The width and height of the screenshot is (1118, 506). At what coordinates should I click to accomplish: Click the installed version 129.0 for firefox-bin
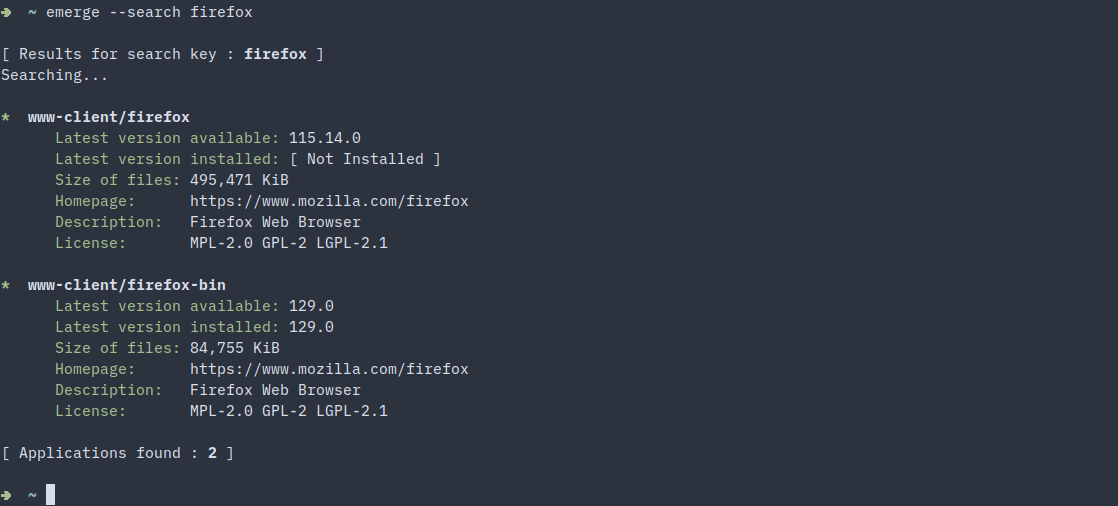tap(311, 327)
